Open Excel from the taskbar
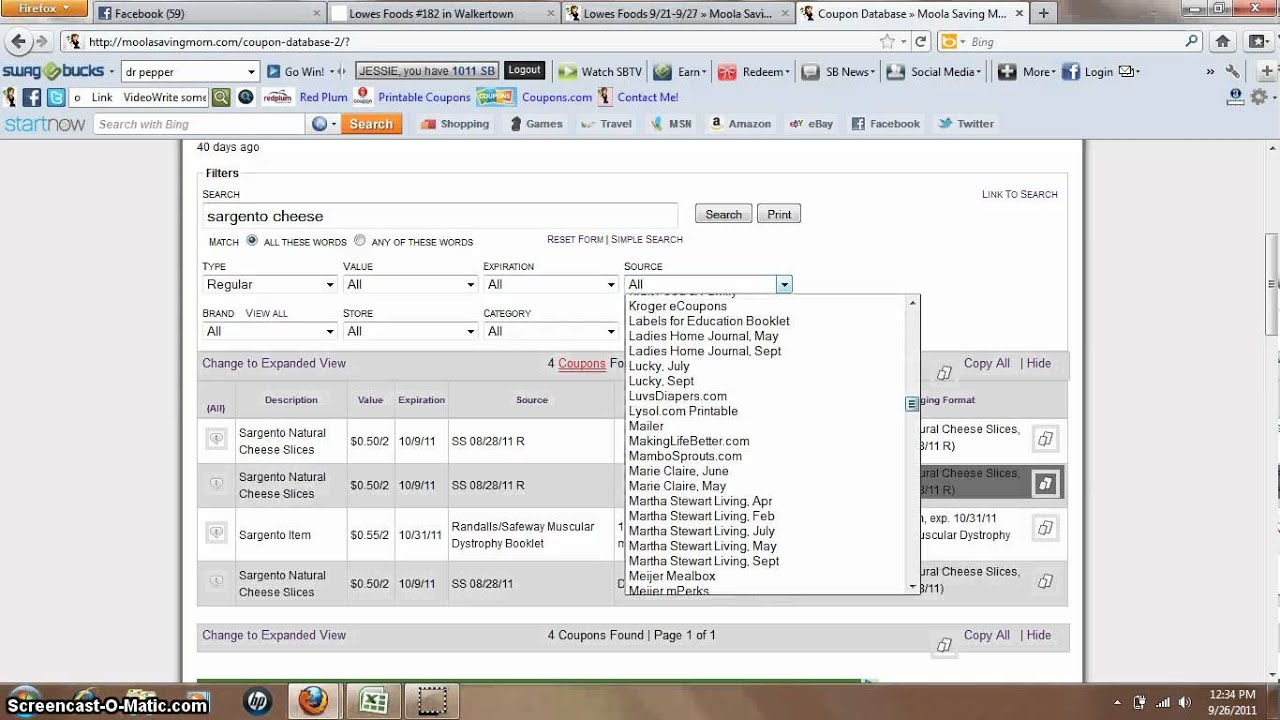 373,701
